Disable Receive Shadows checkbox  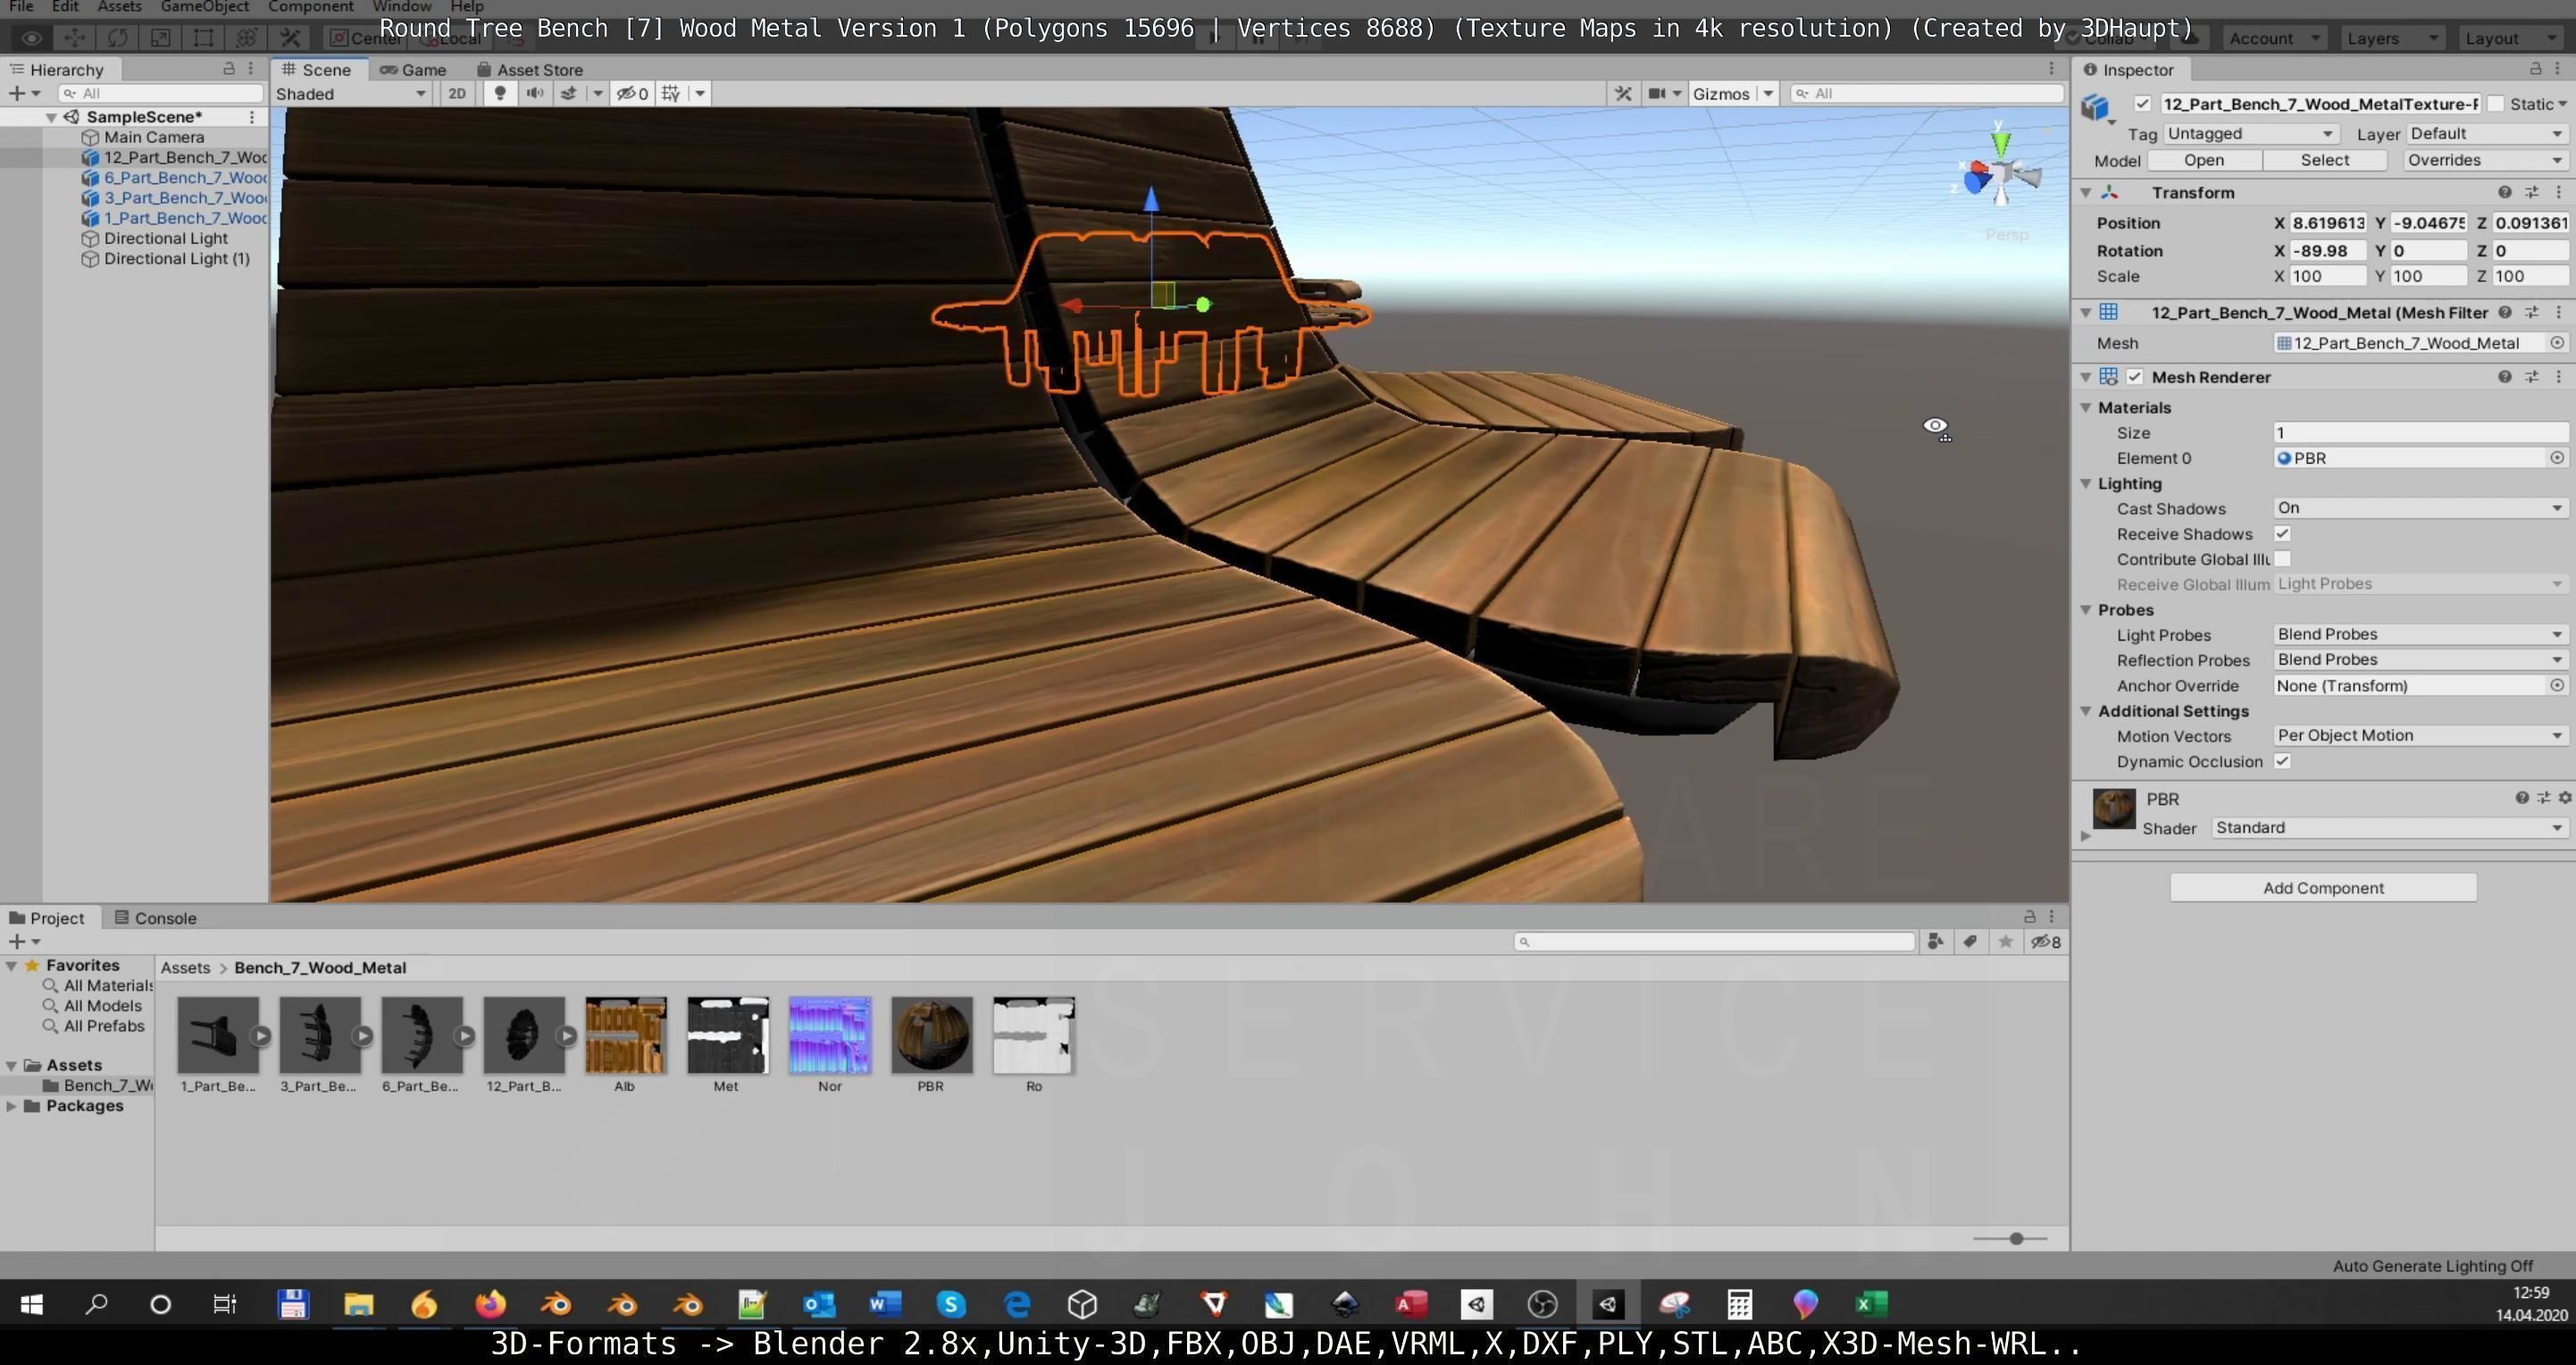tap(2283, 534)
